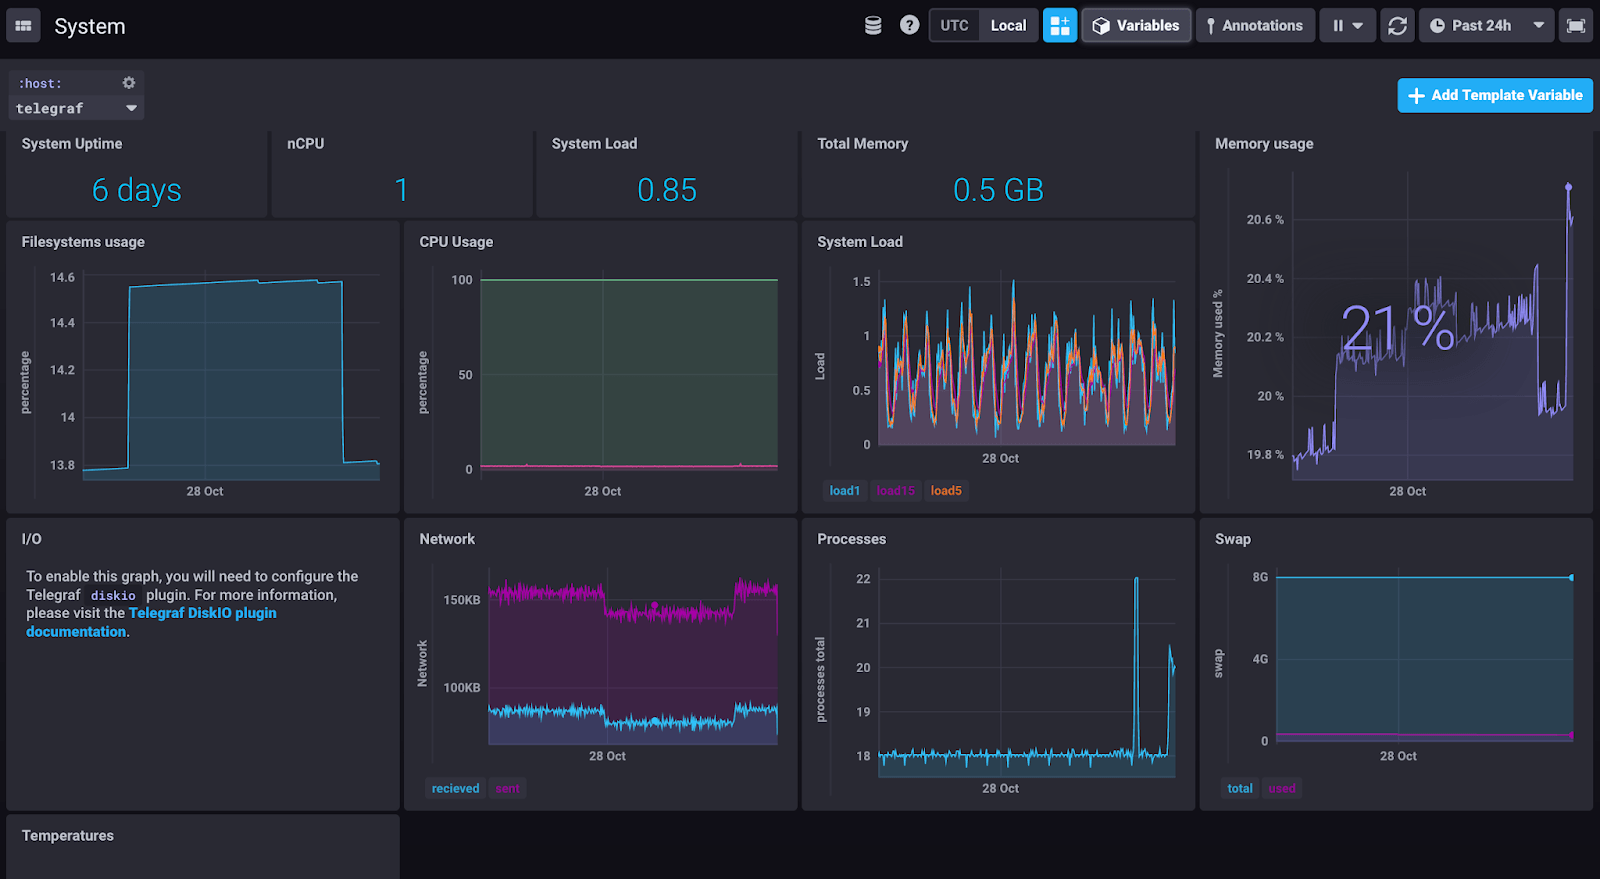Open the dashboards list grid icon

point(23,26)
